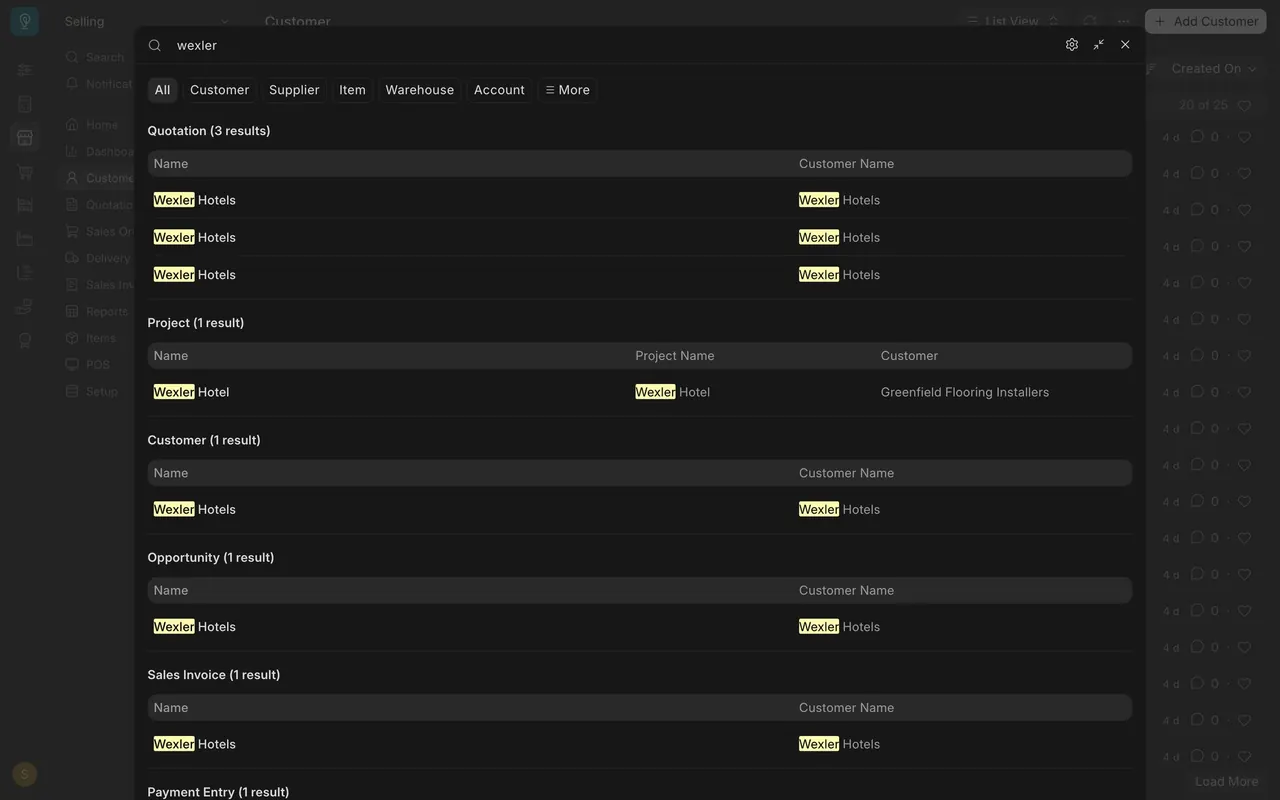Open the 'Wexler Hotel' project result name
The width and height of the screenshot is (1280, 800).
[192, 392]
